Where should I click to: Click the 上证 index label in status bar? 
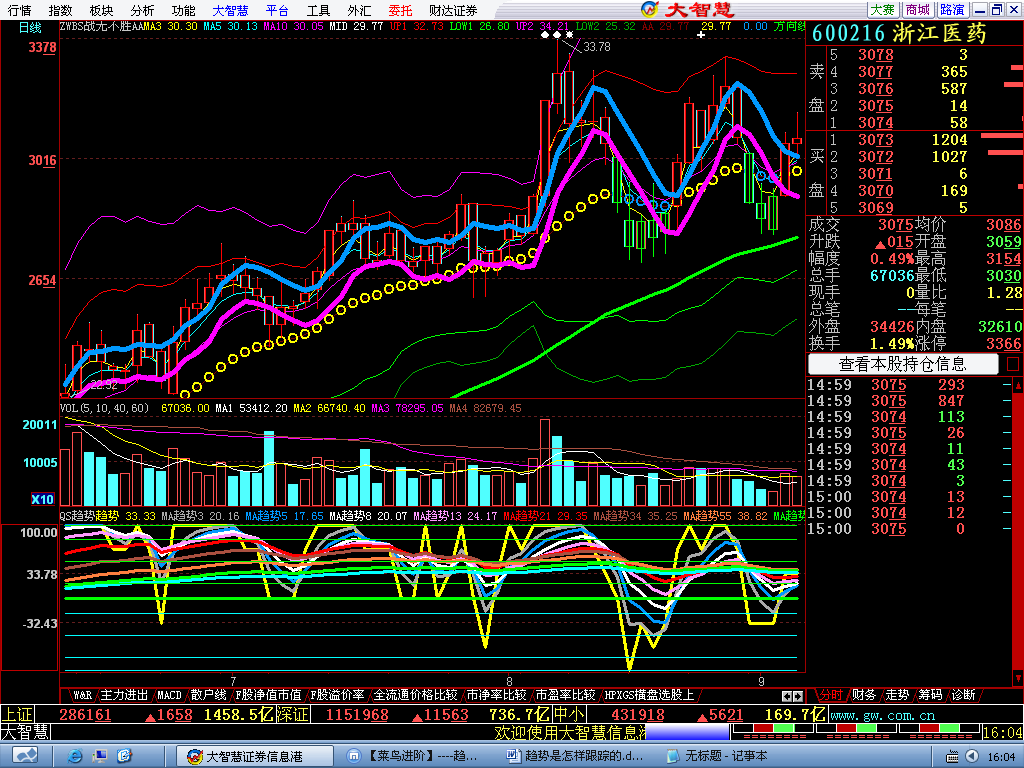pos(17,714)
